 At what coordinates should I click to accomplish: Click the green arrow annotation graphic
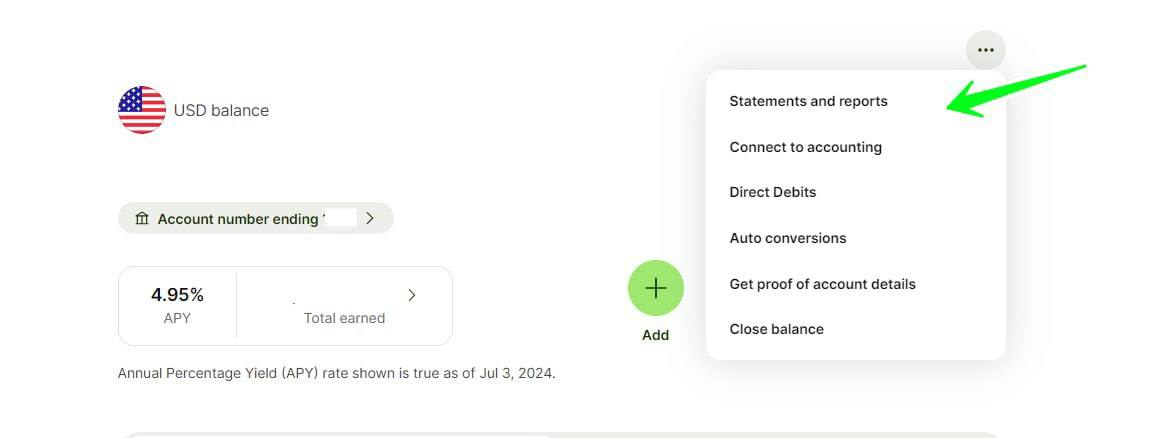point(1017,91)
